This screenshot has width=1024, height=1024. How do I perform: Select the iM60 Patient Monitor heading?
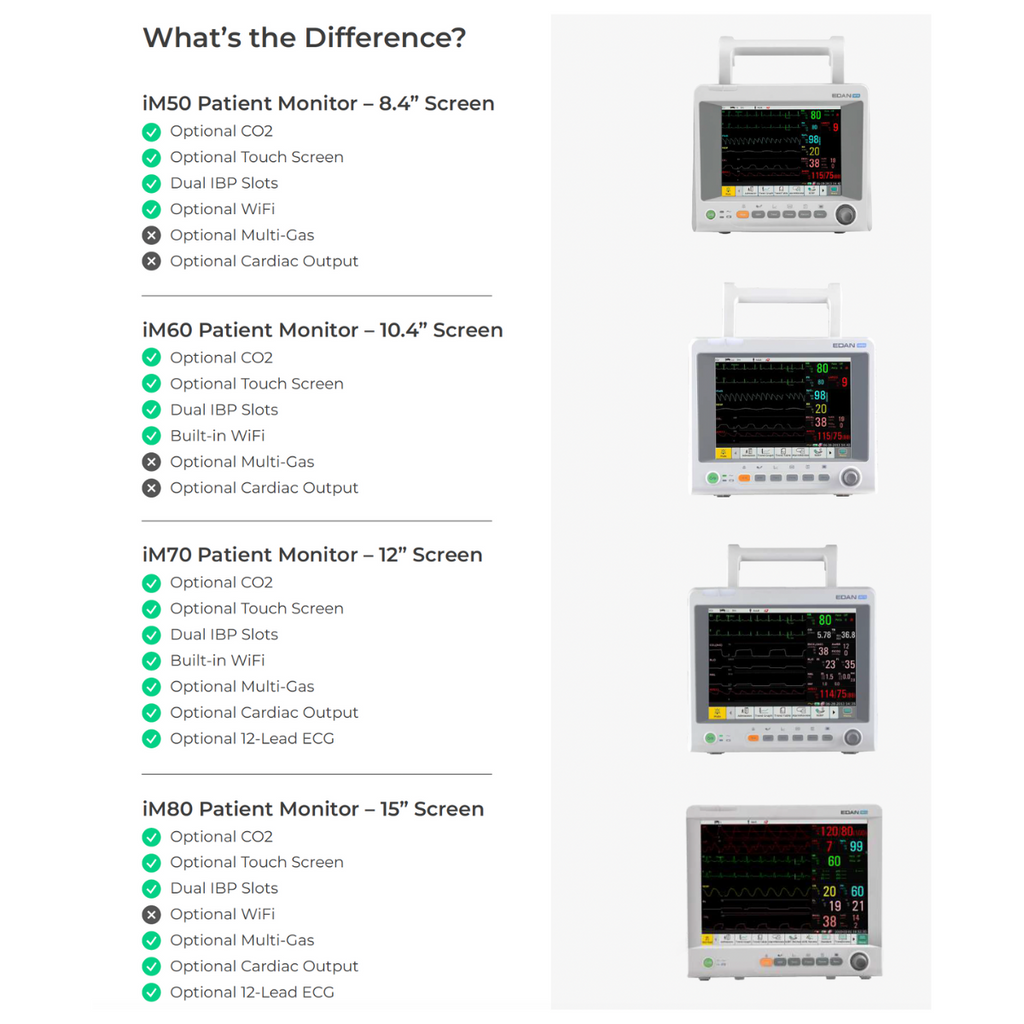(323, 330)
